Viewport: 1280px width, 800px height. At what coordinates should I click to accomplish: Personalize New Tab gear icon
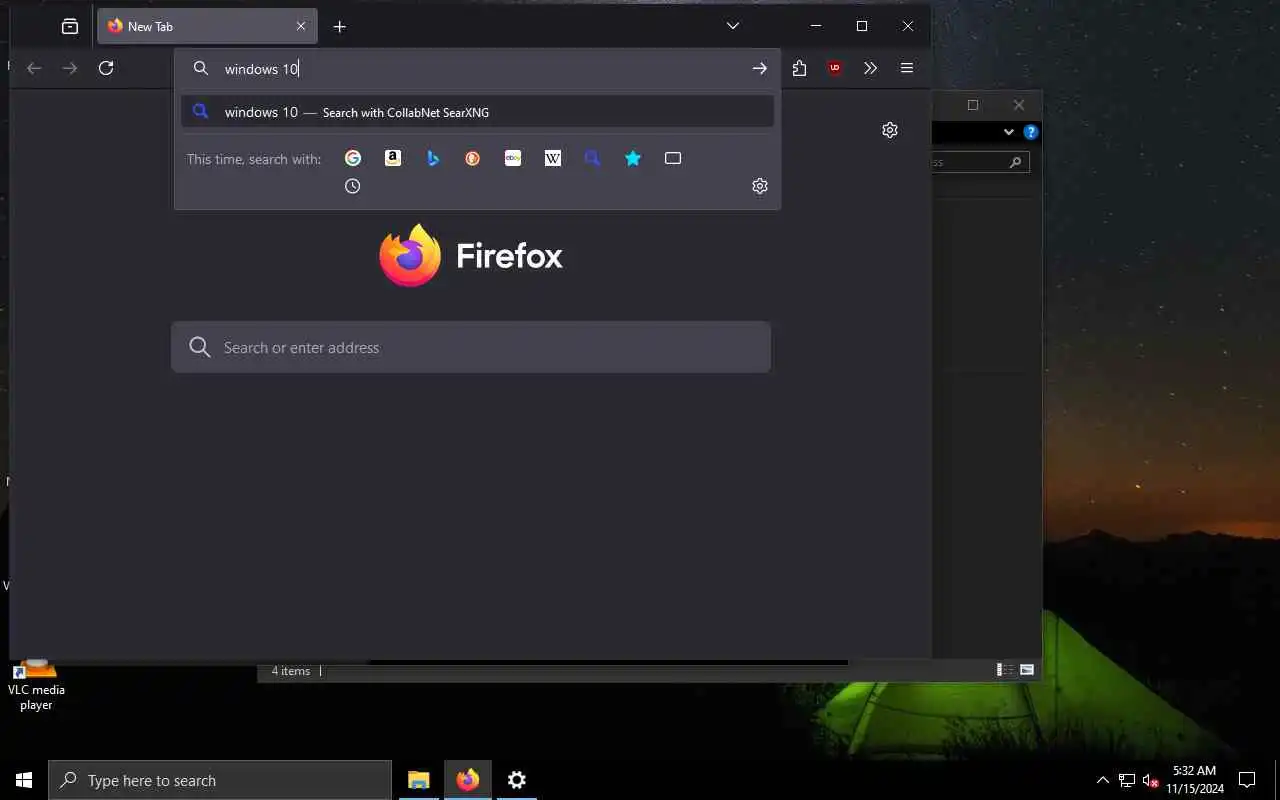(x=890, y=130)
